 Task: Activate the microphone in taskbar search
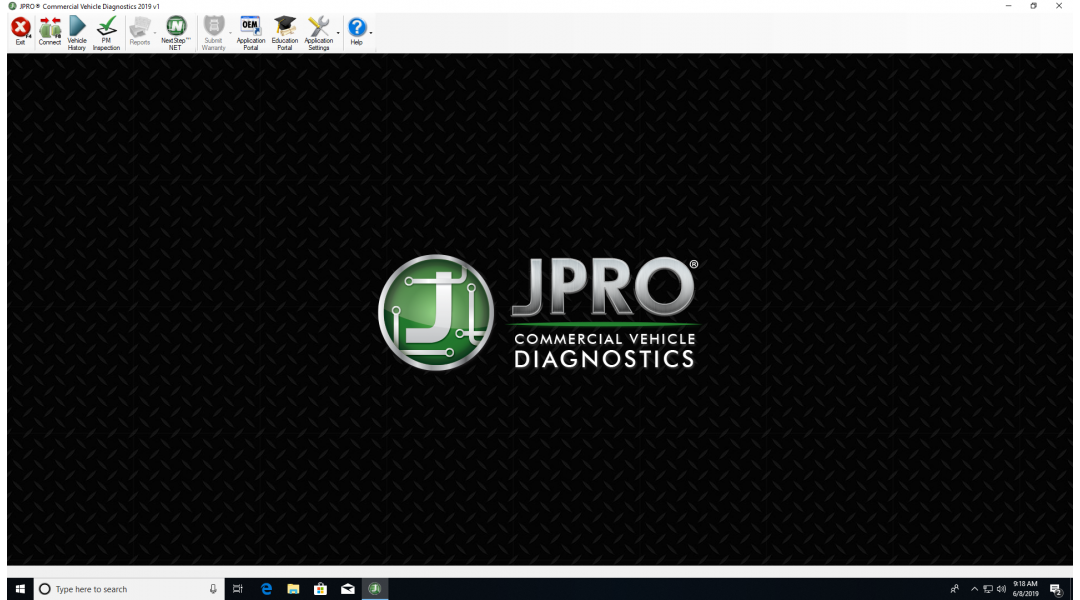213,589
